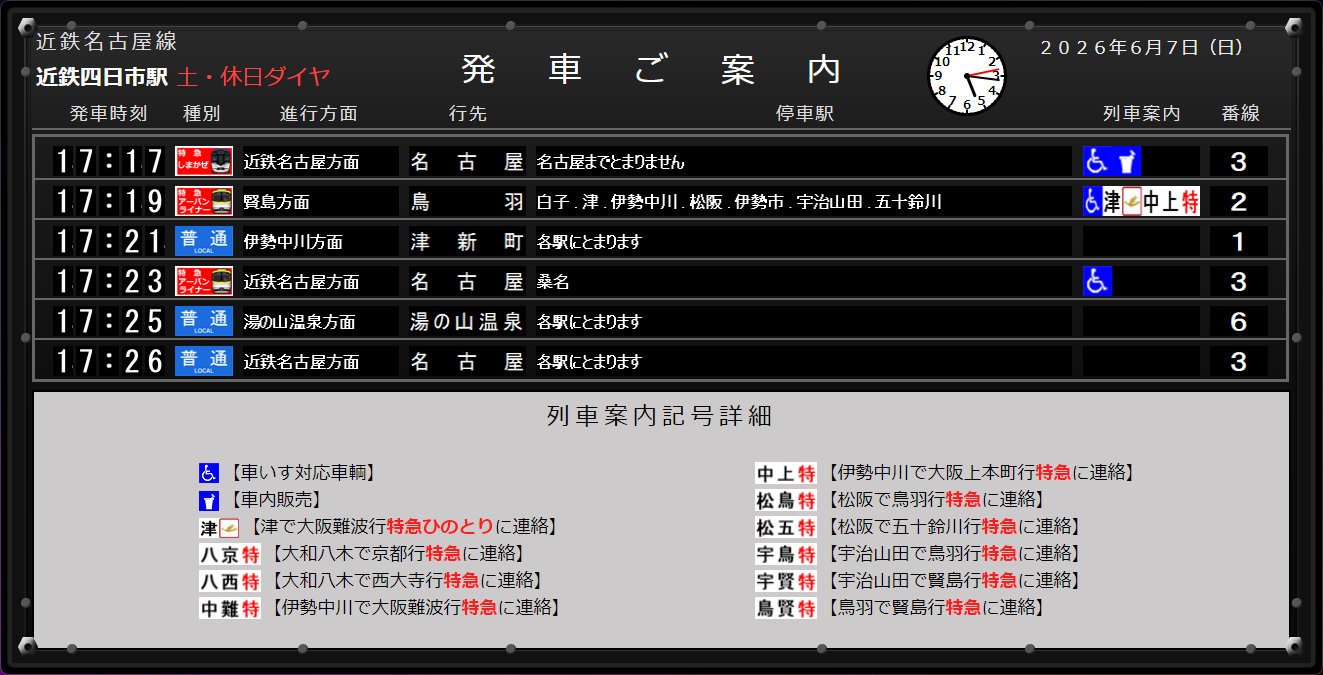The height and width of the screenshot is (675, 1323).
Task: Click the 近鉄四日市駅 station name
Action: pyautogui.click(x=102, y=76)
